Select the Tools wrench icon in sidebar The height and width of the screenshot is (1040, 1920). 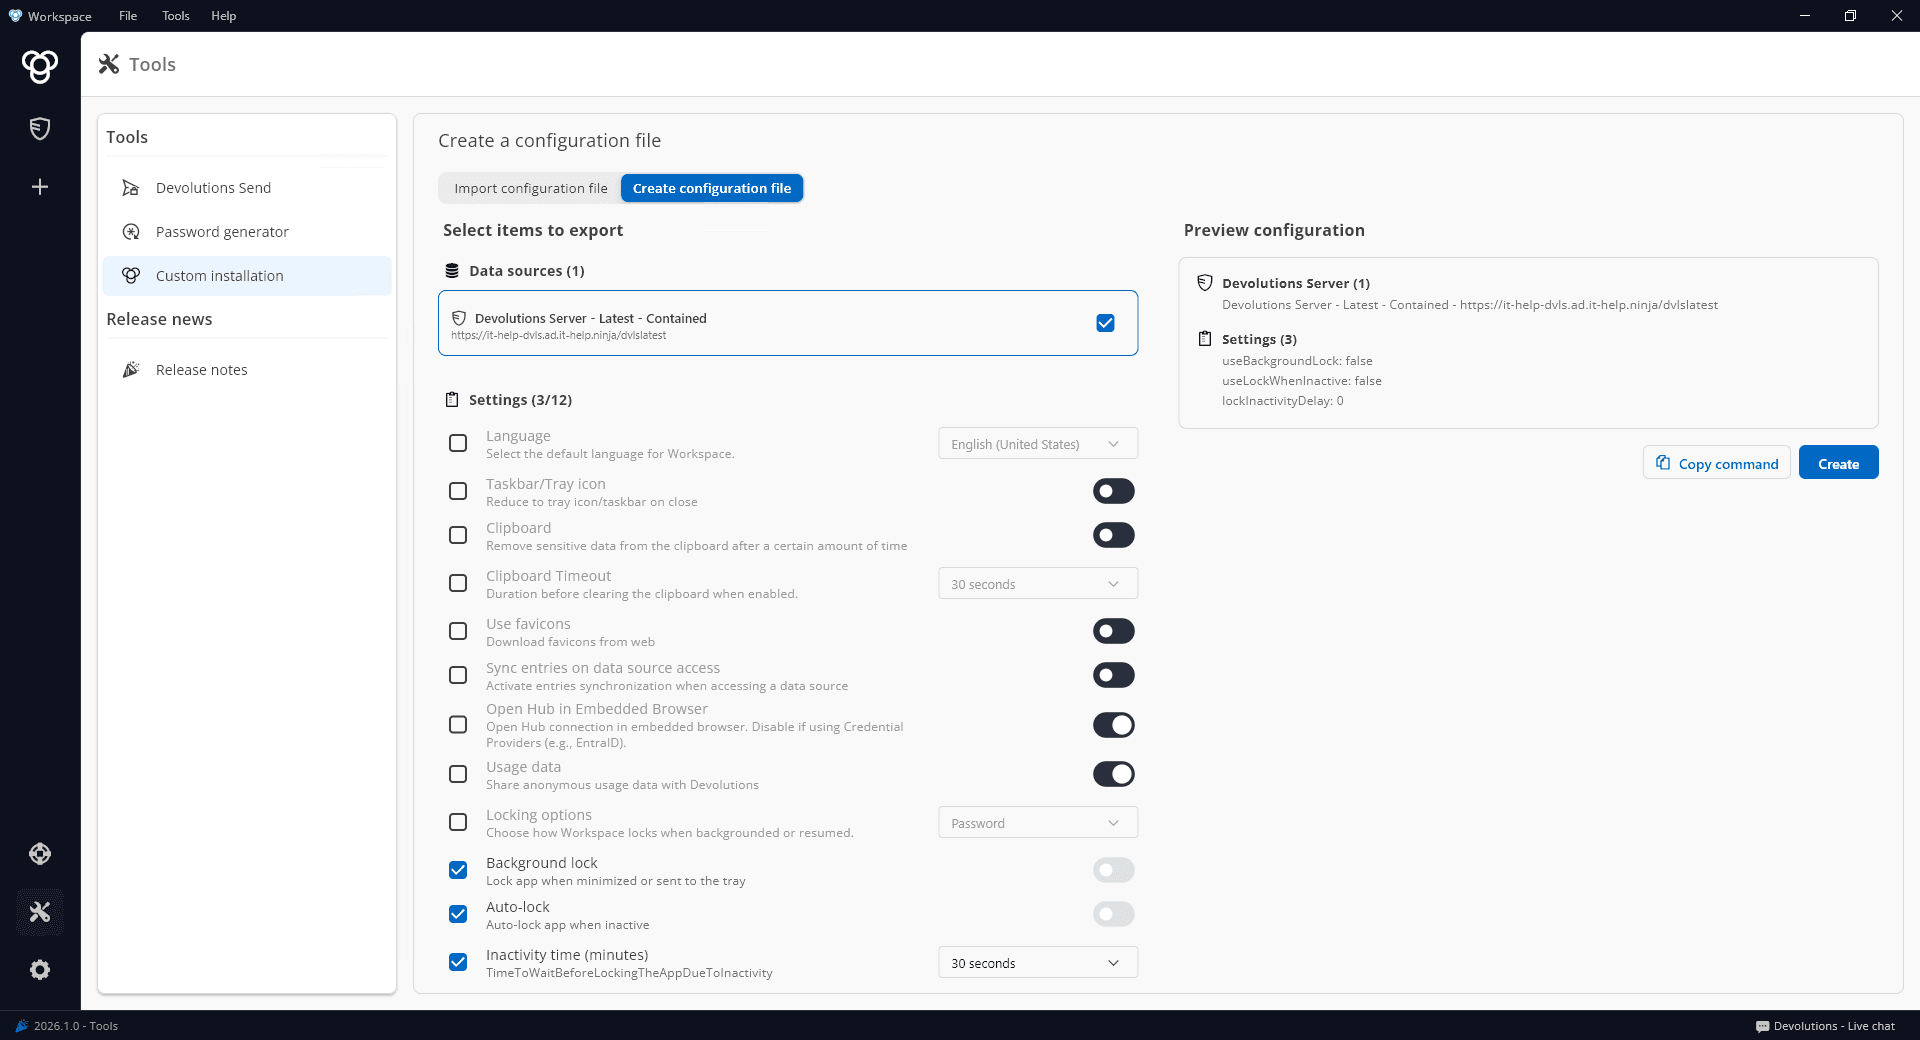tap(39, 911)
